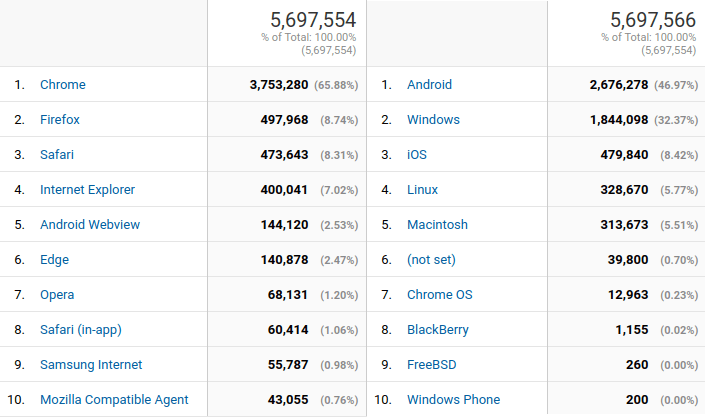
Task: Select the Macintosh operating system link
Action: click(437, 224)
